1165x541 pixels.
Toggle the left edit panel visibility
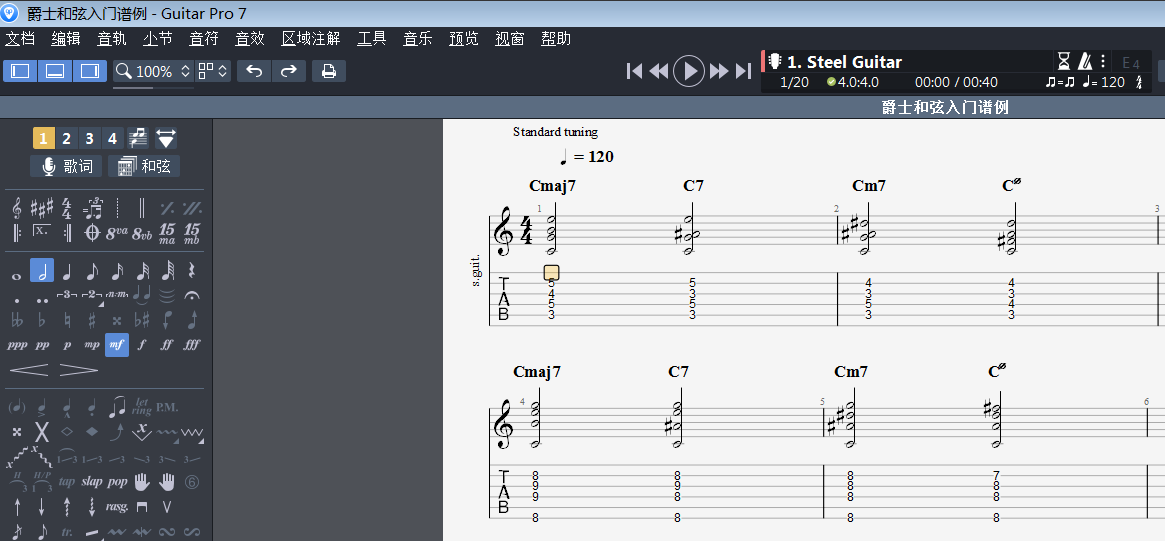[x=20, y=71]
